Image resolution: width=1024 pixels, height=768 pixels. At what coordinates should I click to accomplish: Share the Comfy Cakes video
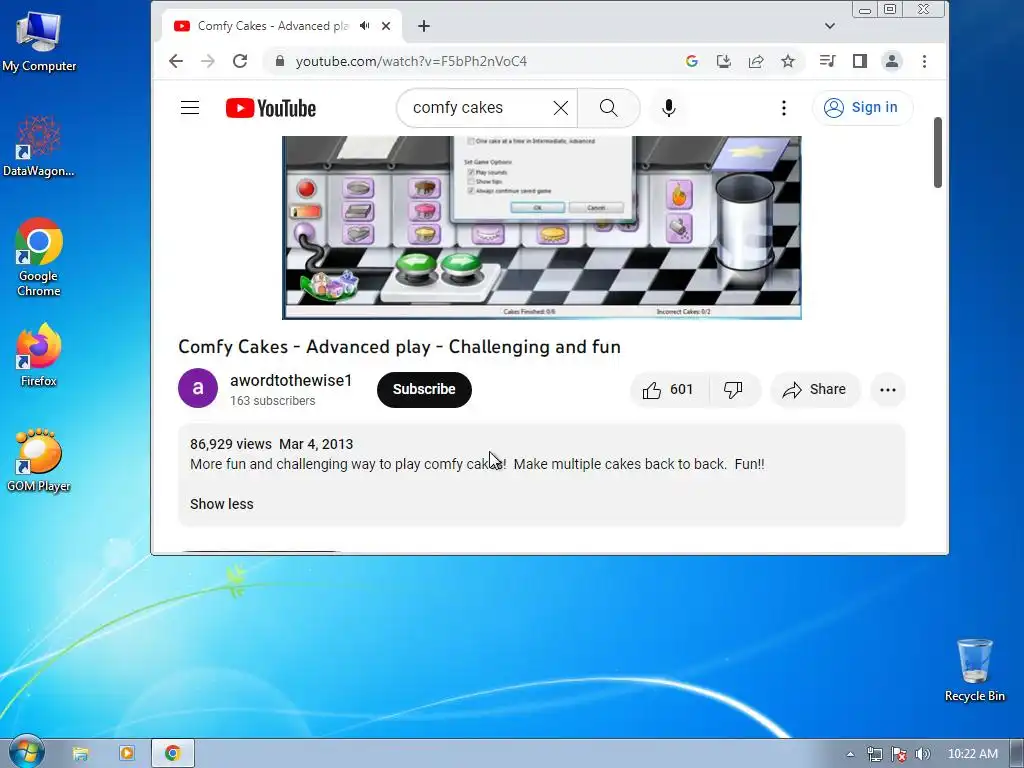815,390
